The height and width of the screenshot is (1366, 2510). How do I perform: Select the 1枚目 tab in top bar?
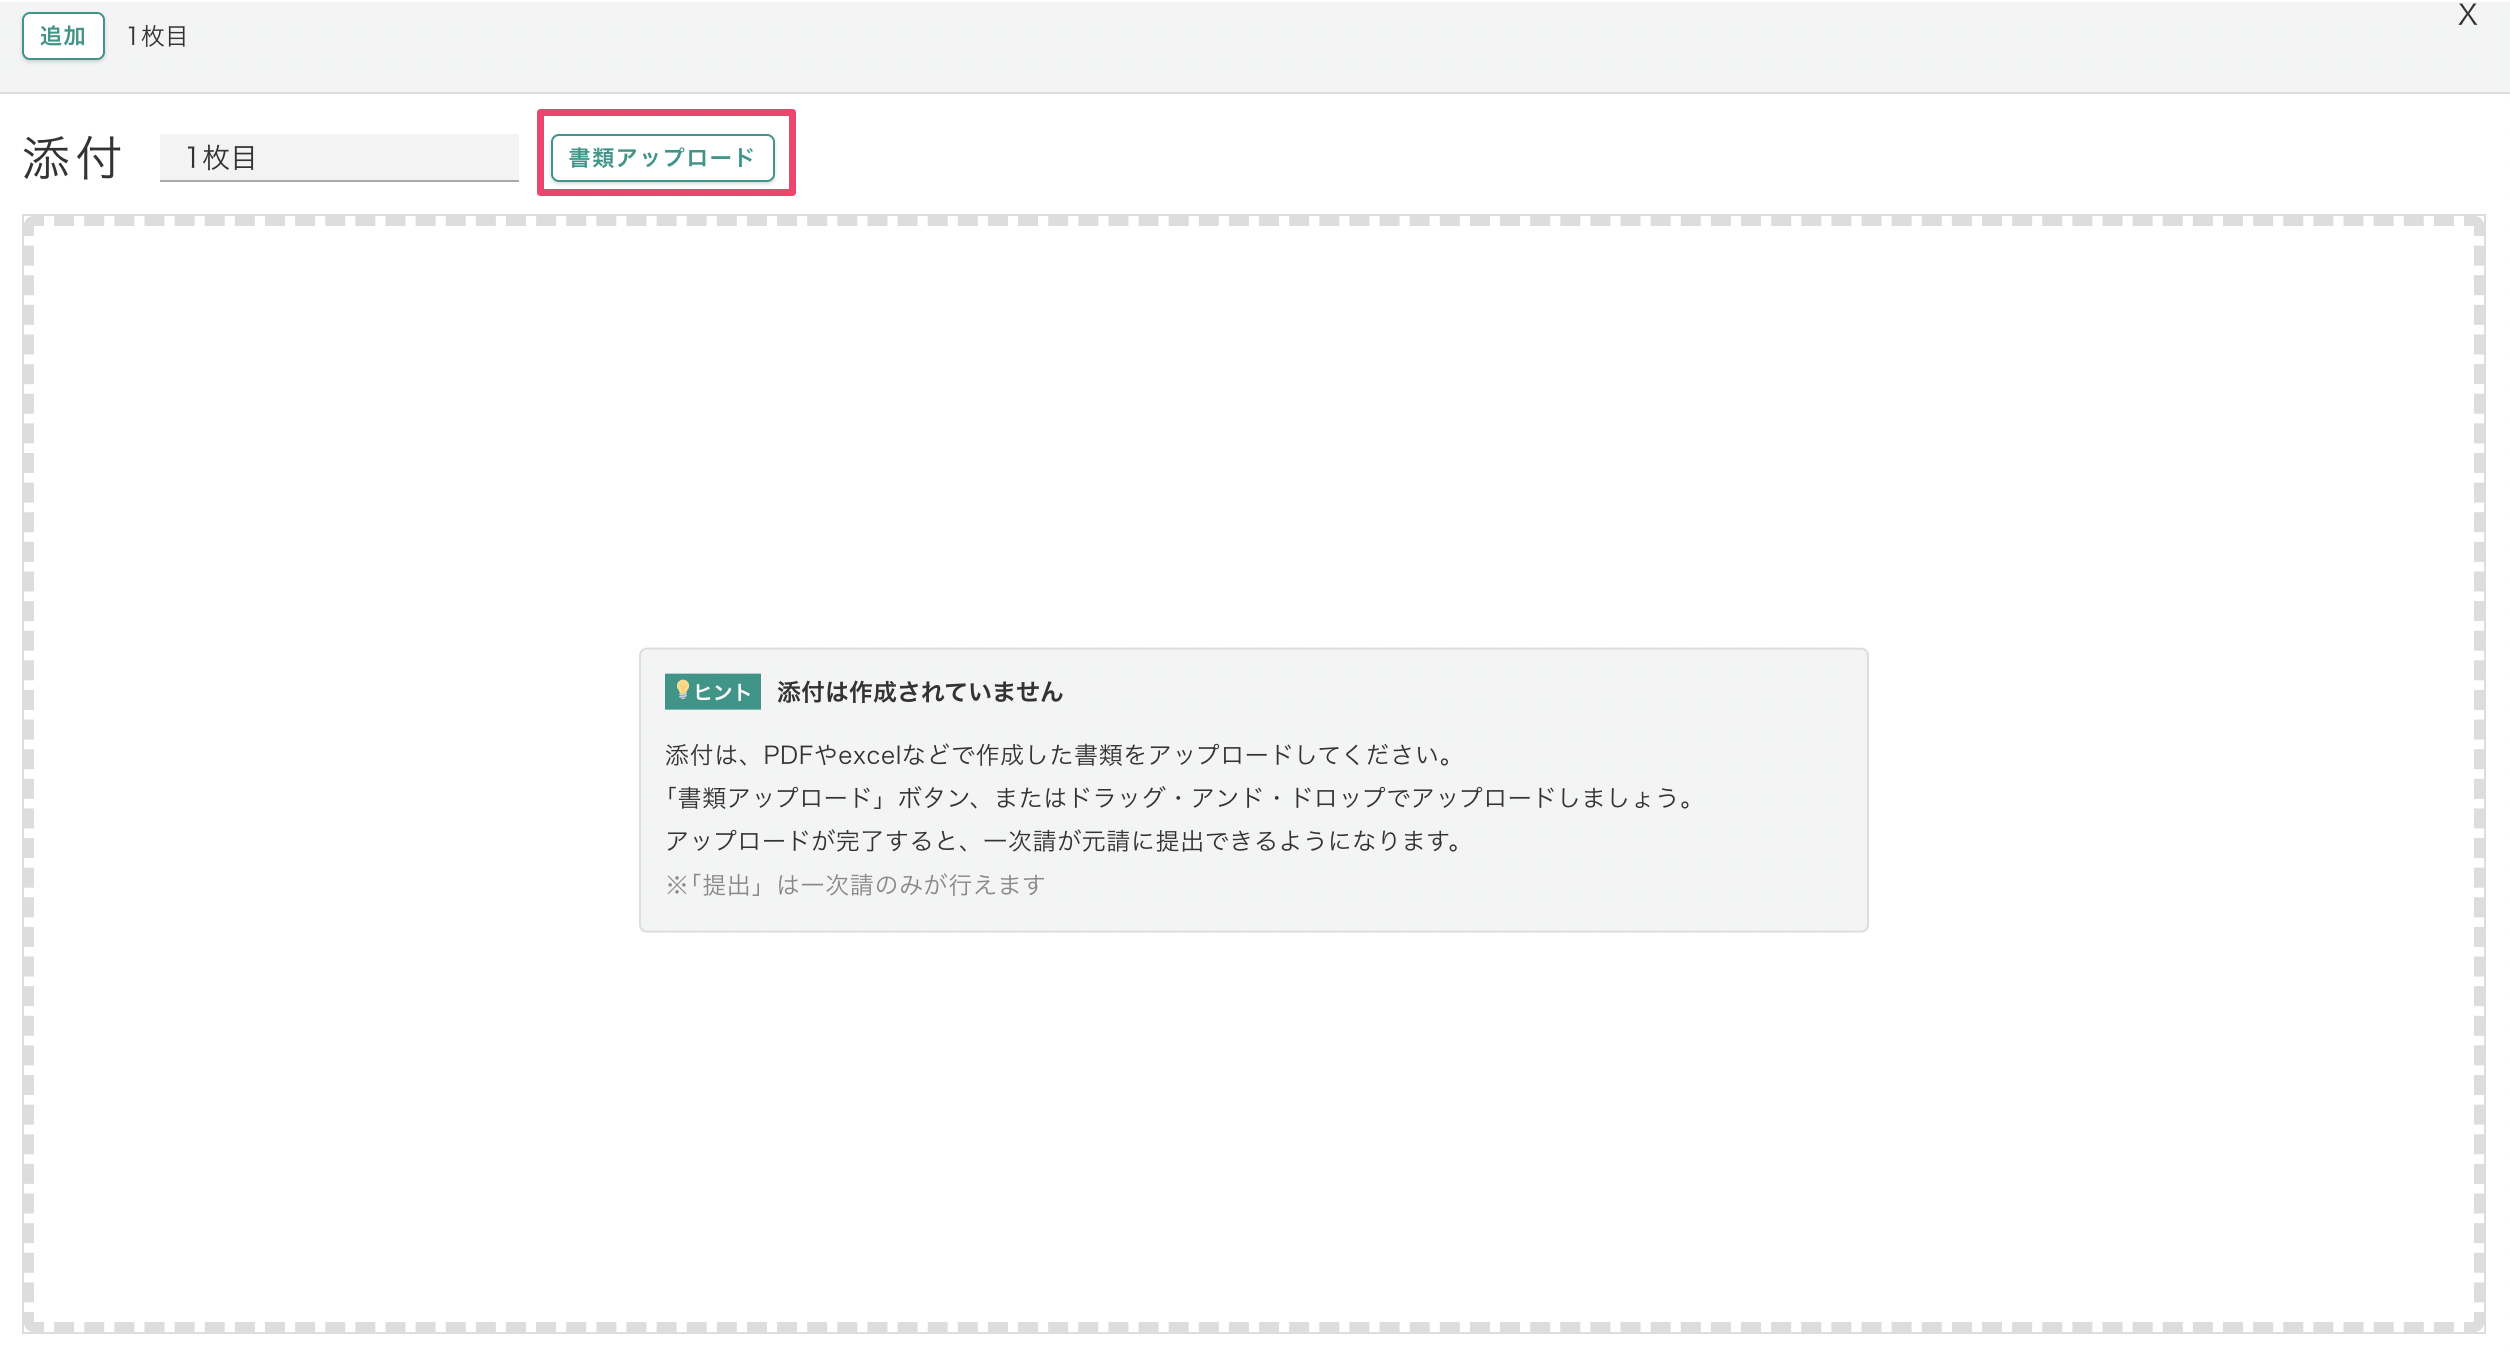tap(157, 37)
